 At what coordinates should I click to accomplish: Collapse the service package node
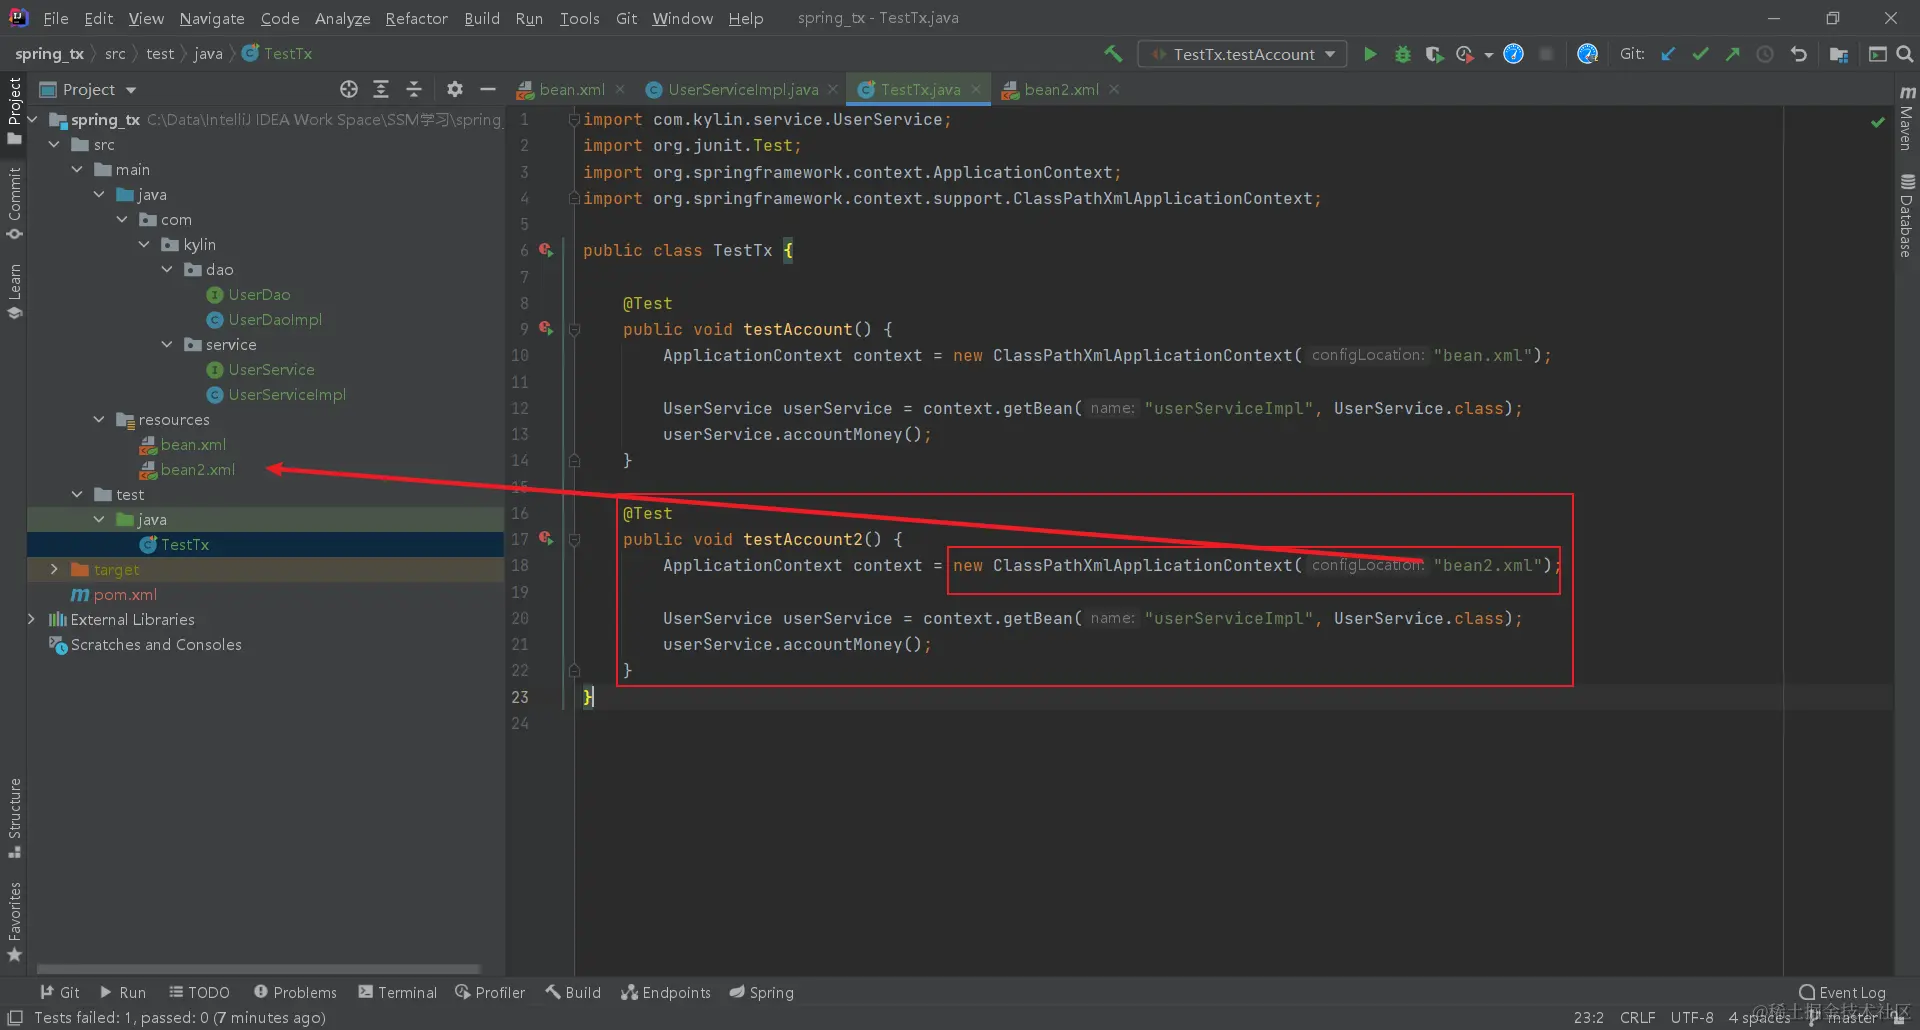click(x=167, y=345)
